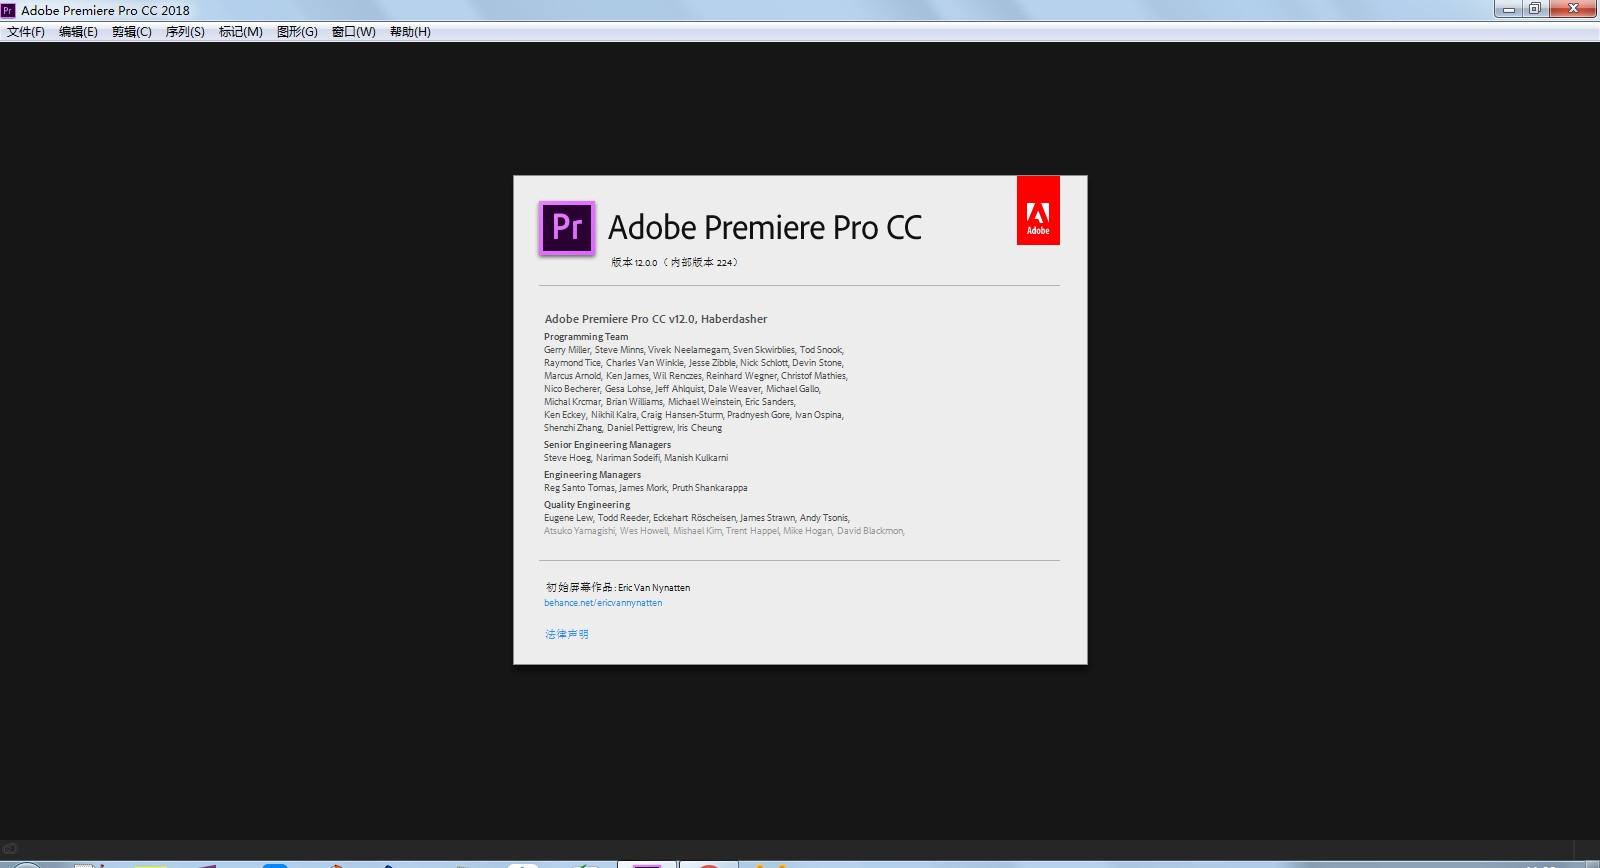Viewport: 1600px width, 868px height.
Task: Click 'Adobe Premiere Pro CC v12.0, Haberdasher' line
Action: click(656, 319)
